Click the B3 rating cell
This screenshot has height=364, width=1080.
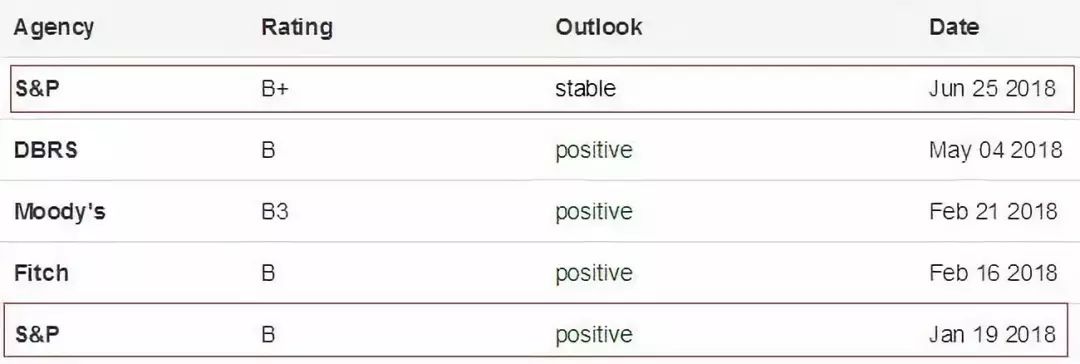(x=275, y=212)
